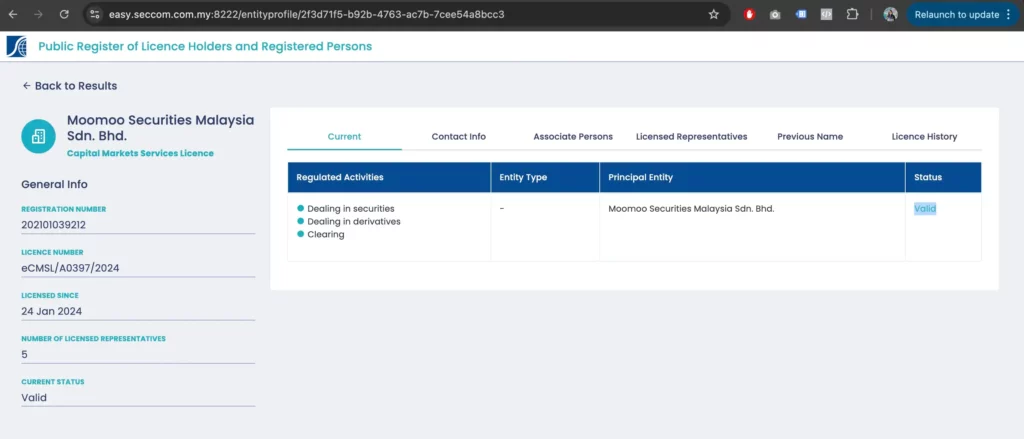
Task: Go back using browser back arrow
Action: (x=12, y=14)
